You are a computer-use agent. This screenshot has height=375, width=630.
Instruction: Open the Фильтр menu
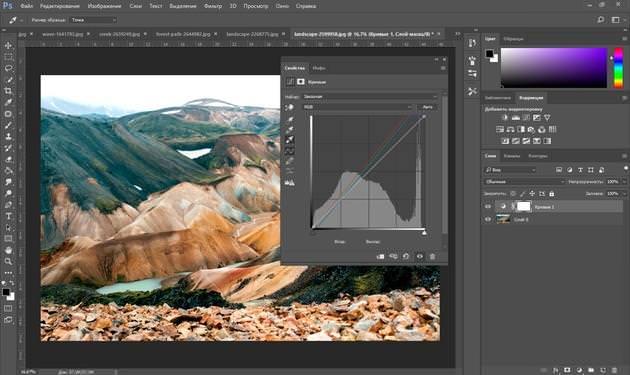click(x=213, y=6)
